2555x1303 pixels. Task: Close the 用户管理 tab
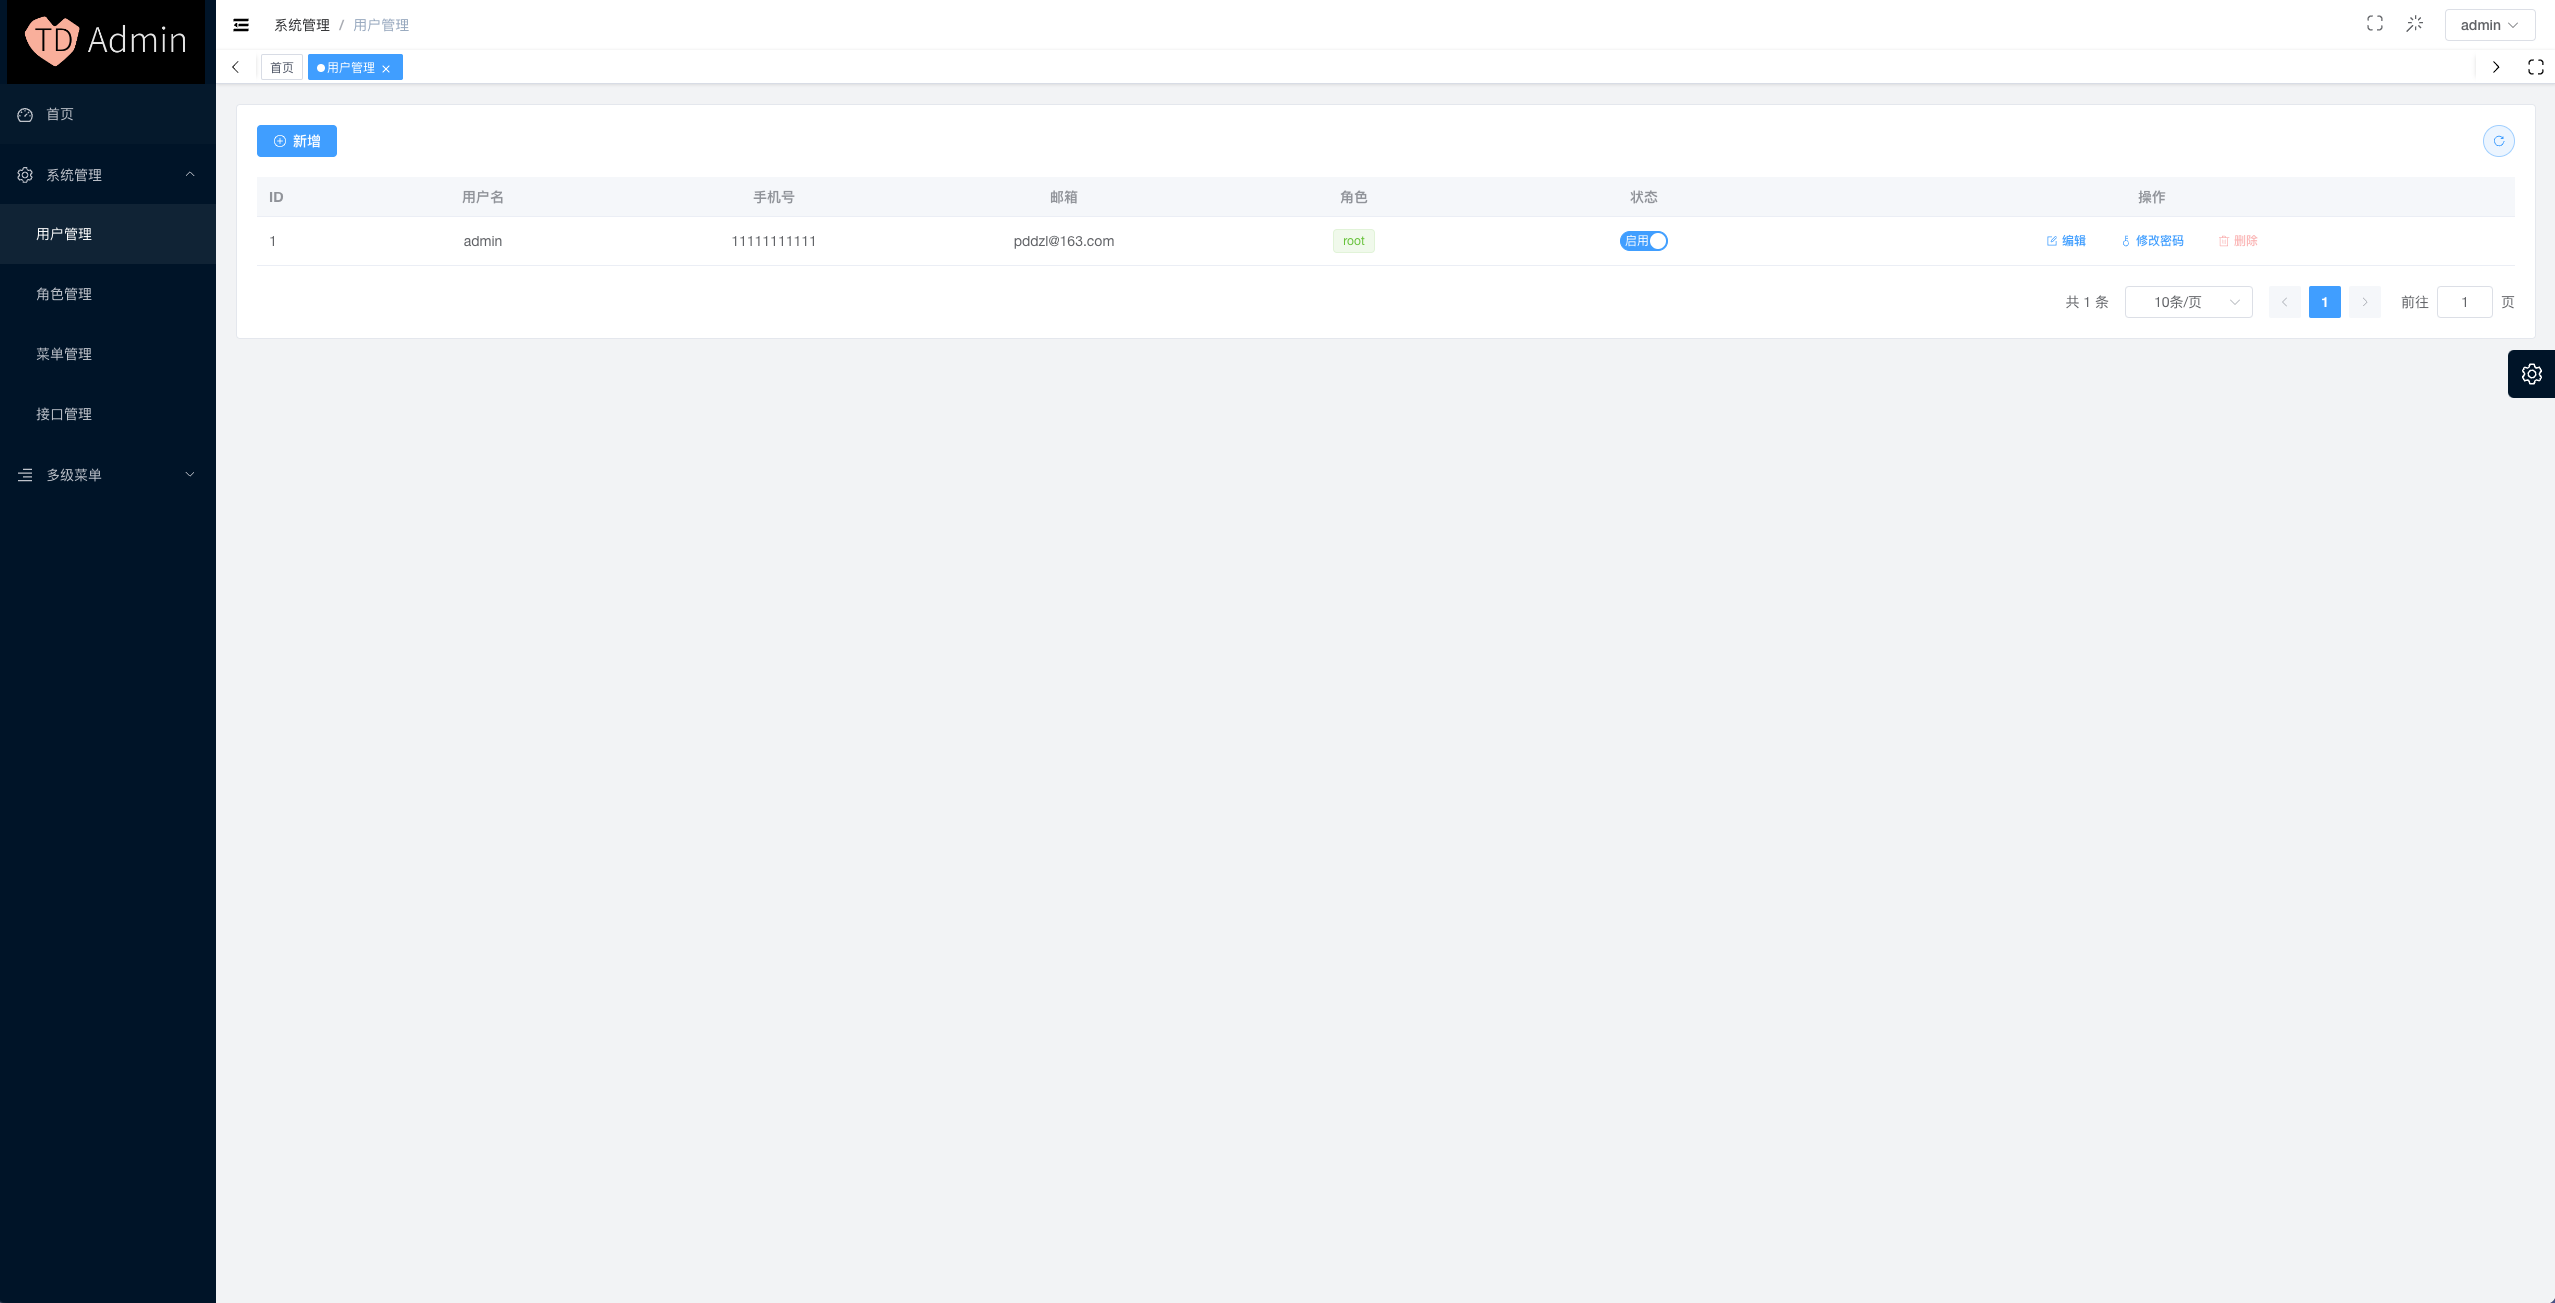pyautogui.click(x=386, y=69)
